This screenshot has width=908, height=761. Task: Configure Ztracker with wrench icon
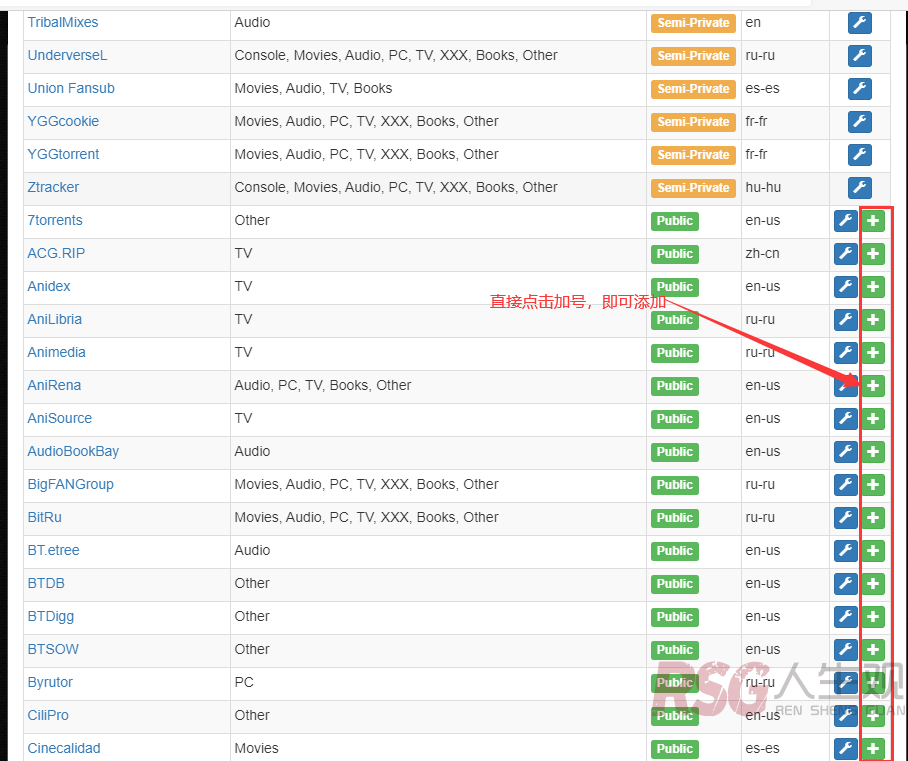(x=859, y=188)
